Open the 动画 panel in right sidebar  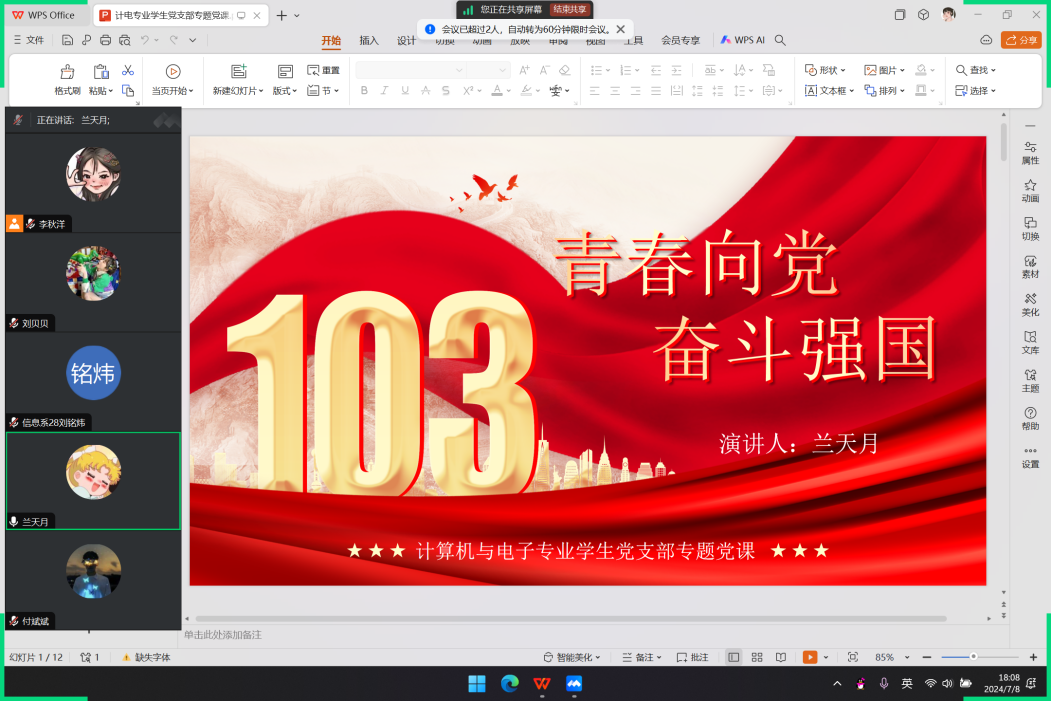(1030, 190)
